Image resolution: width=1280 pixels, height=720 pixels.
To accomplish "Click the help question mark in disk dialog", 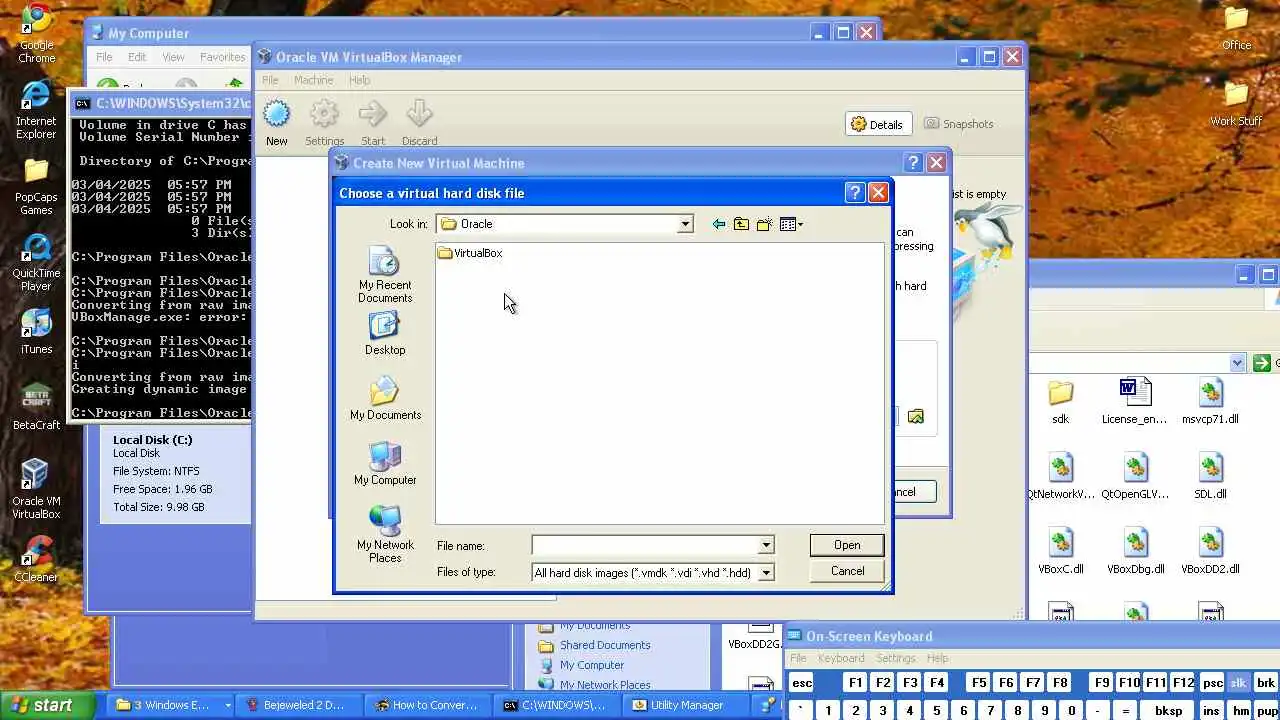I will [854, 193].
